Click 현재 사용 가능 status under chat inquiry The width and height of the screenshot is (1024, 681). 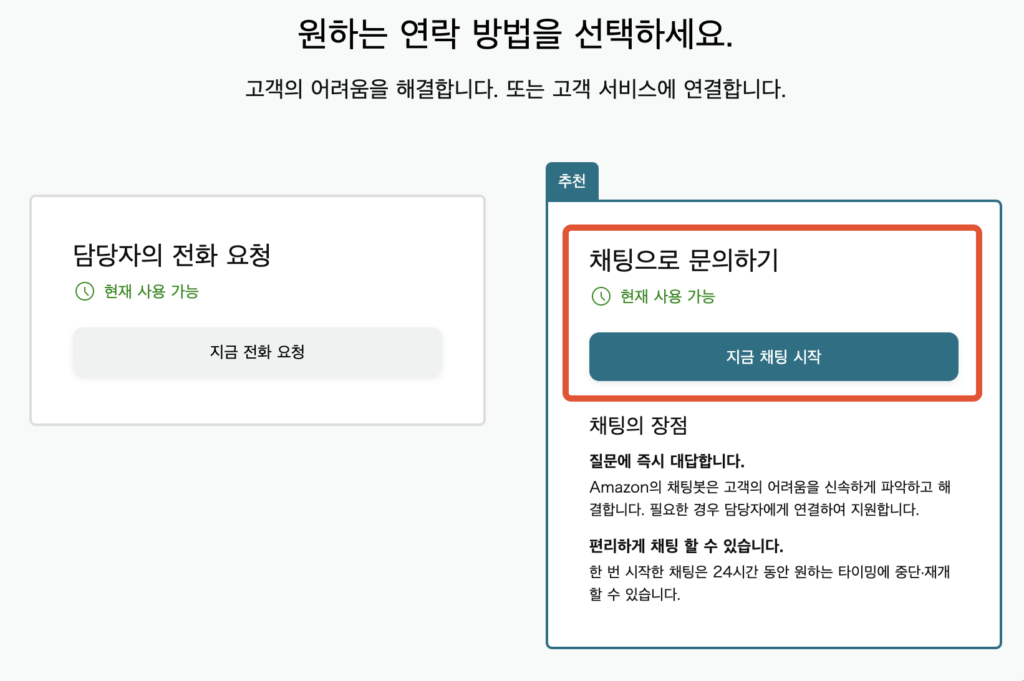(x=667, y=296)
